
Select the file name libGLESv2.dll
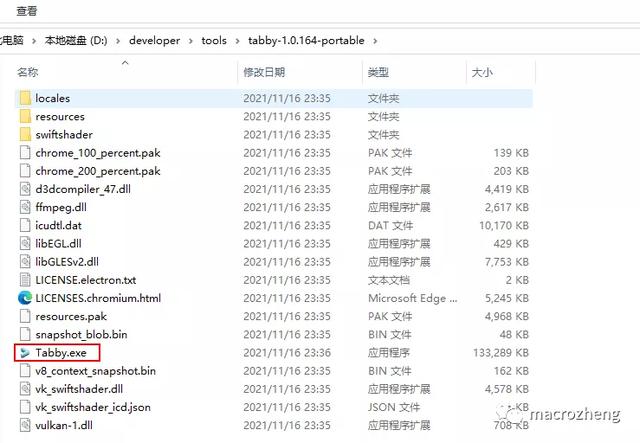pos(67,262)
